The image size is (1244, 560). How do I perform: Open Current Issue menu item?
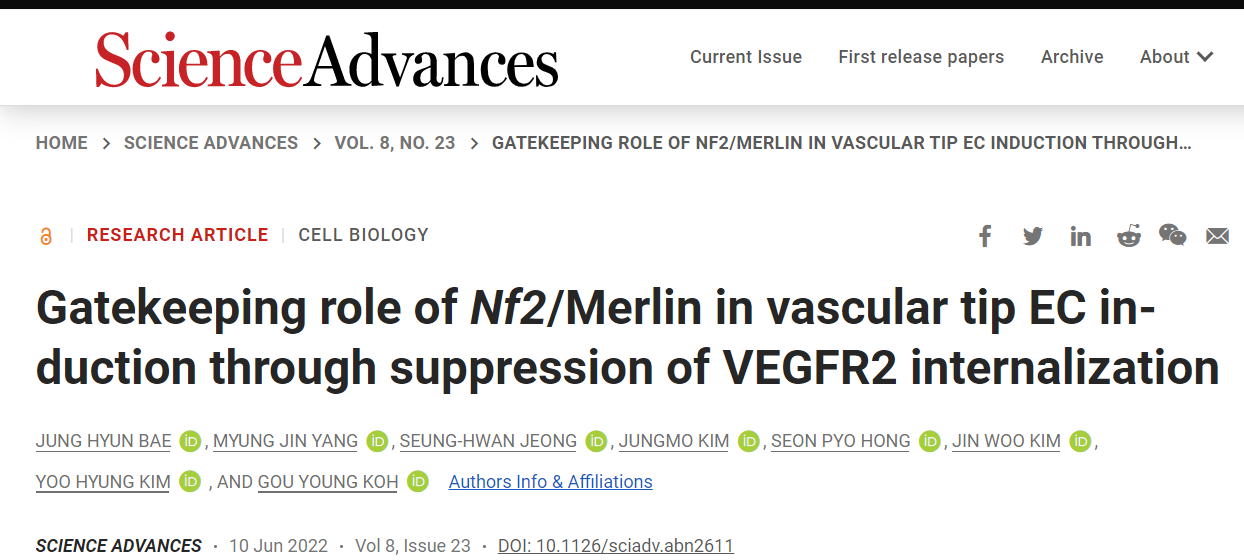coord(746,57)
